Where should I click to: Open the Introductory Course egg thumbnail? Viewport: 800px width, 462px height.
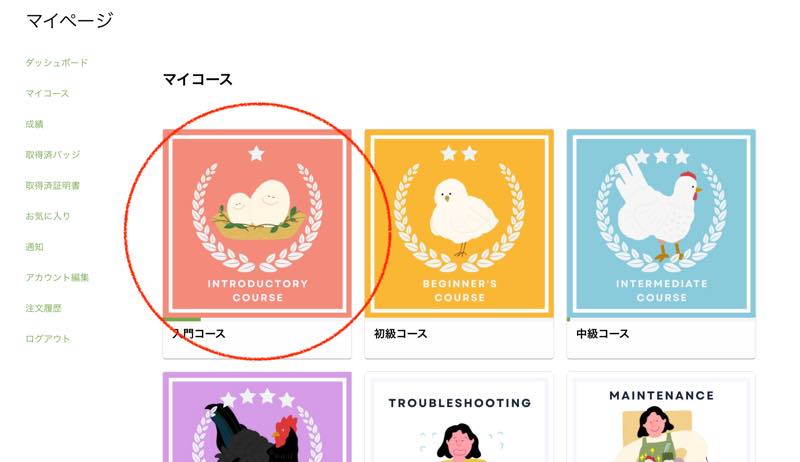(257, 223)
